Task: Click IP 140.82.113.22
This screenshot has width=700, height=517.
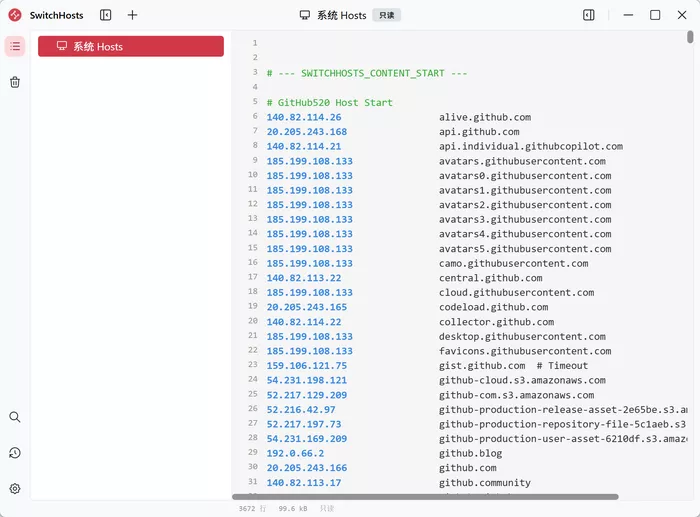Action: click(x=304, y=278)
